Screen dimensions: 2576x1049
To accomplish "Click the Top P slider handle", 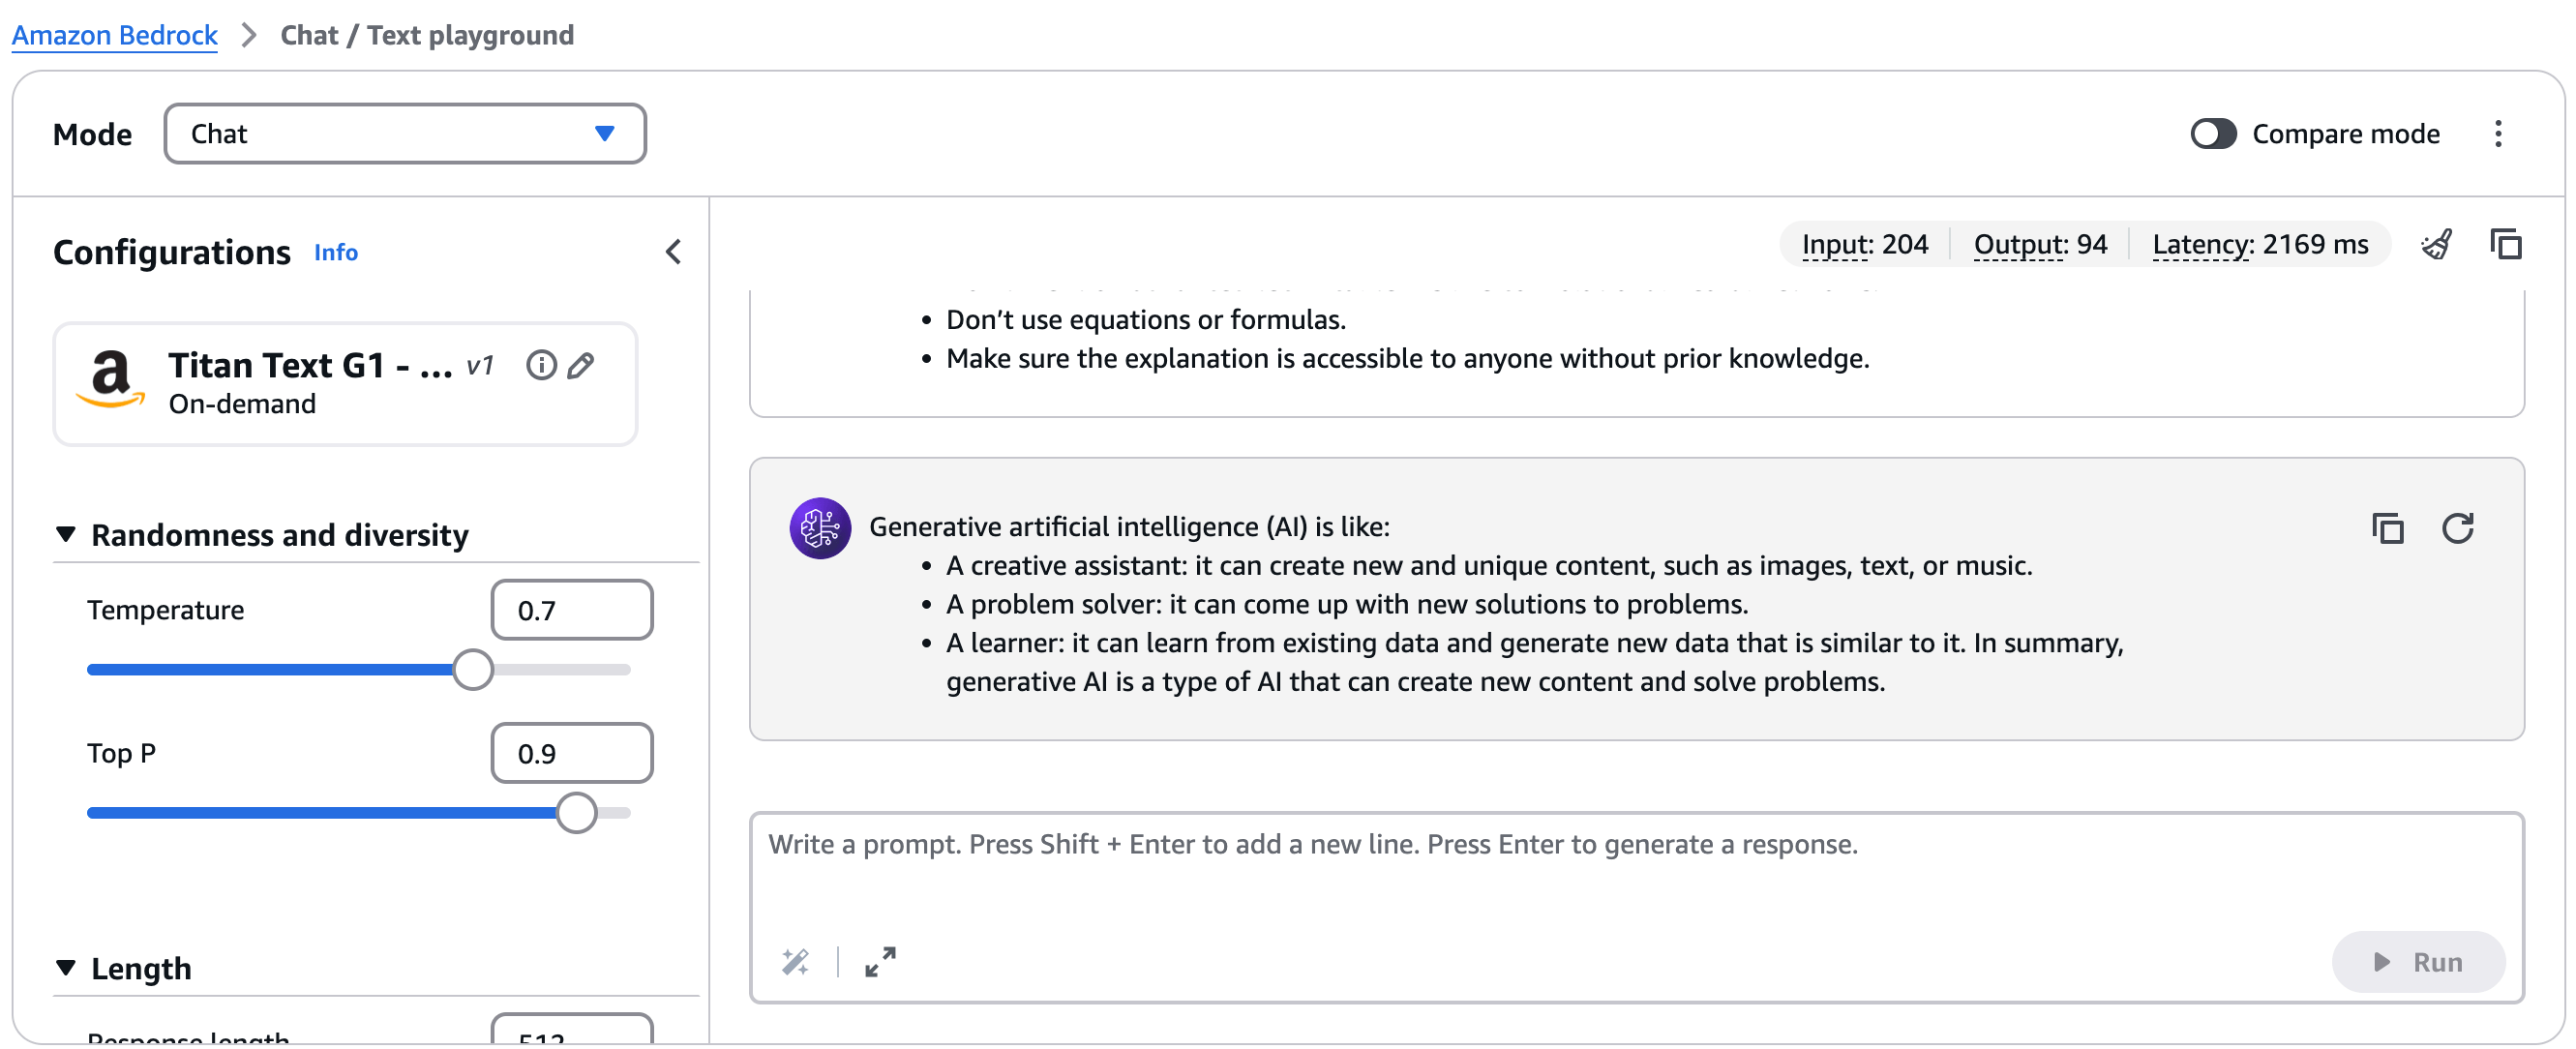I will (577, 813).
